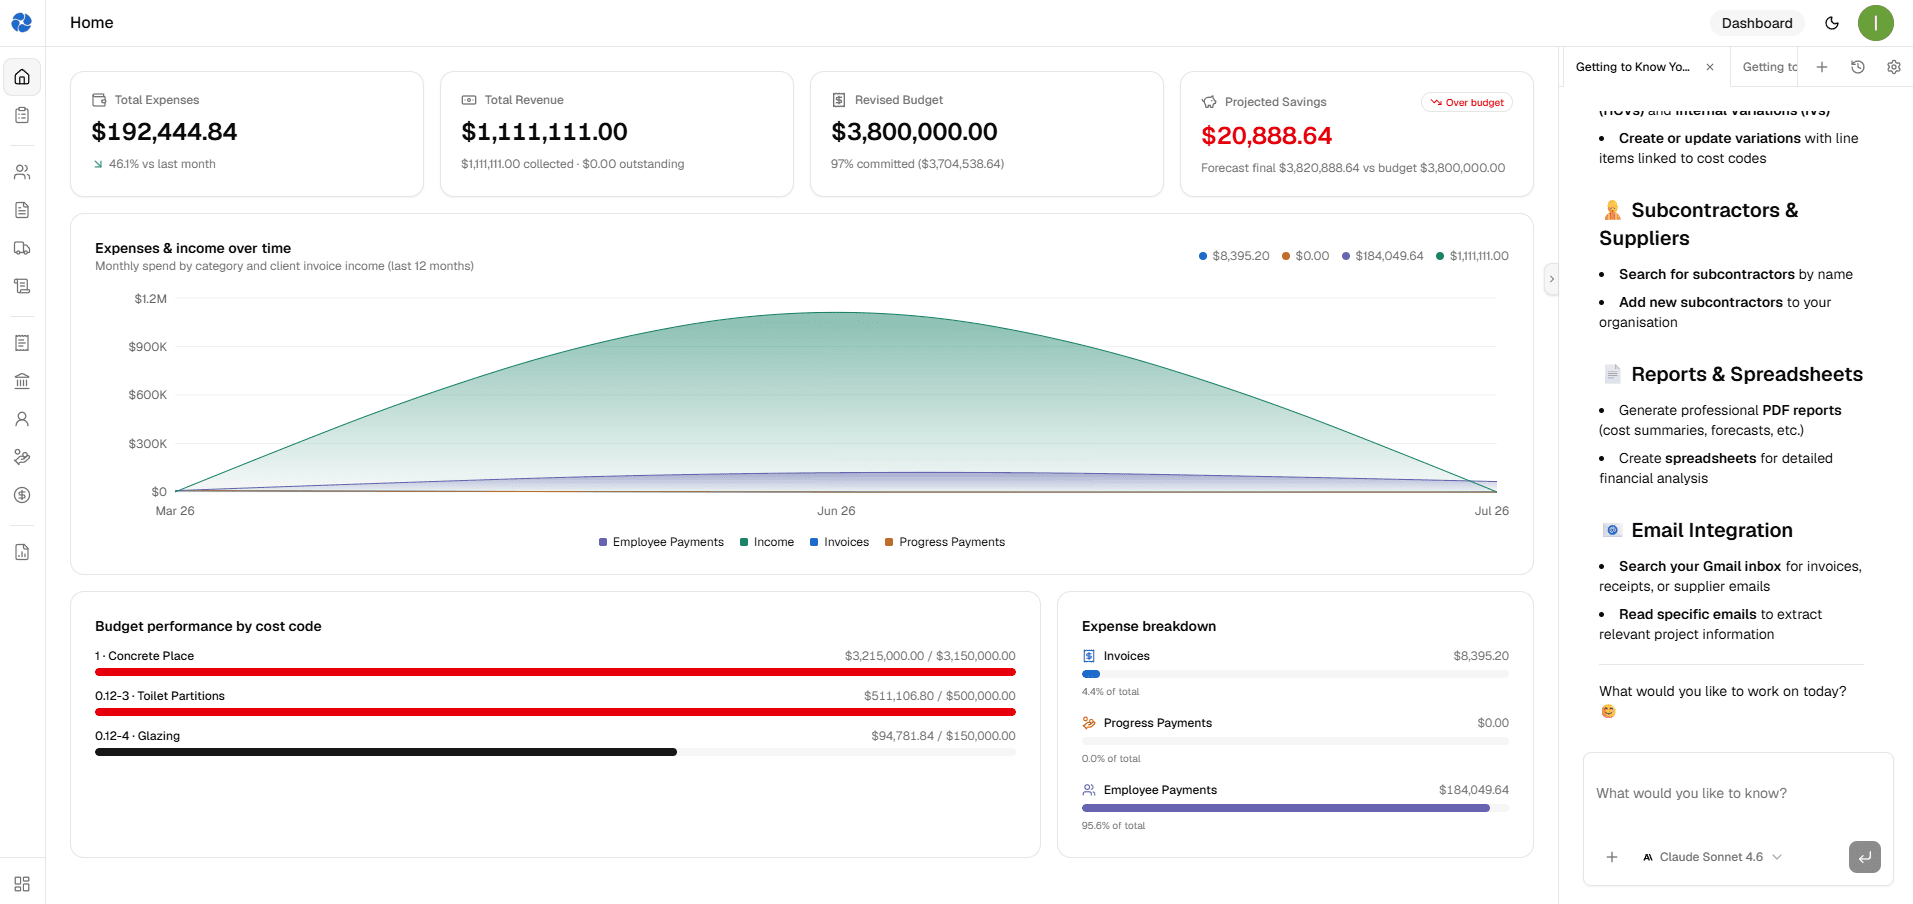Open the clipboard icon in sidebar

(x=22, y=115)
